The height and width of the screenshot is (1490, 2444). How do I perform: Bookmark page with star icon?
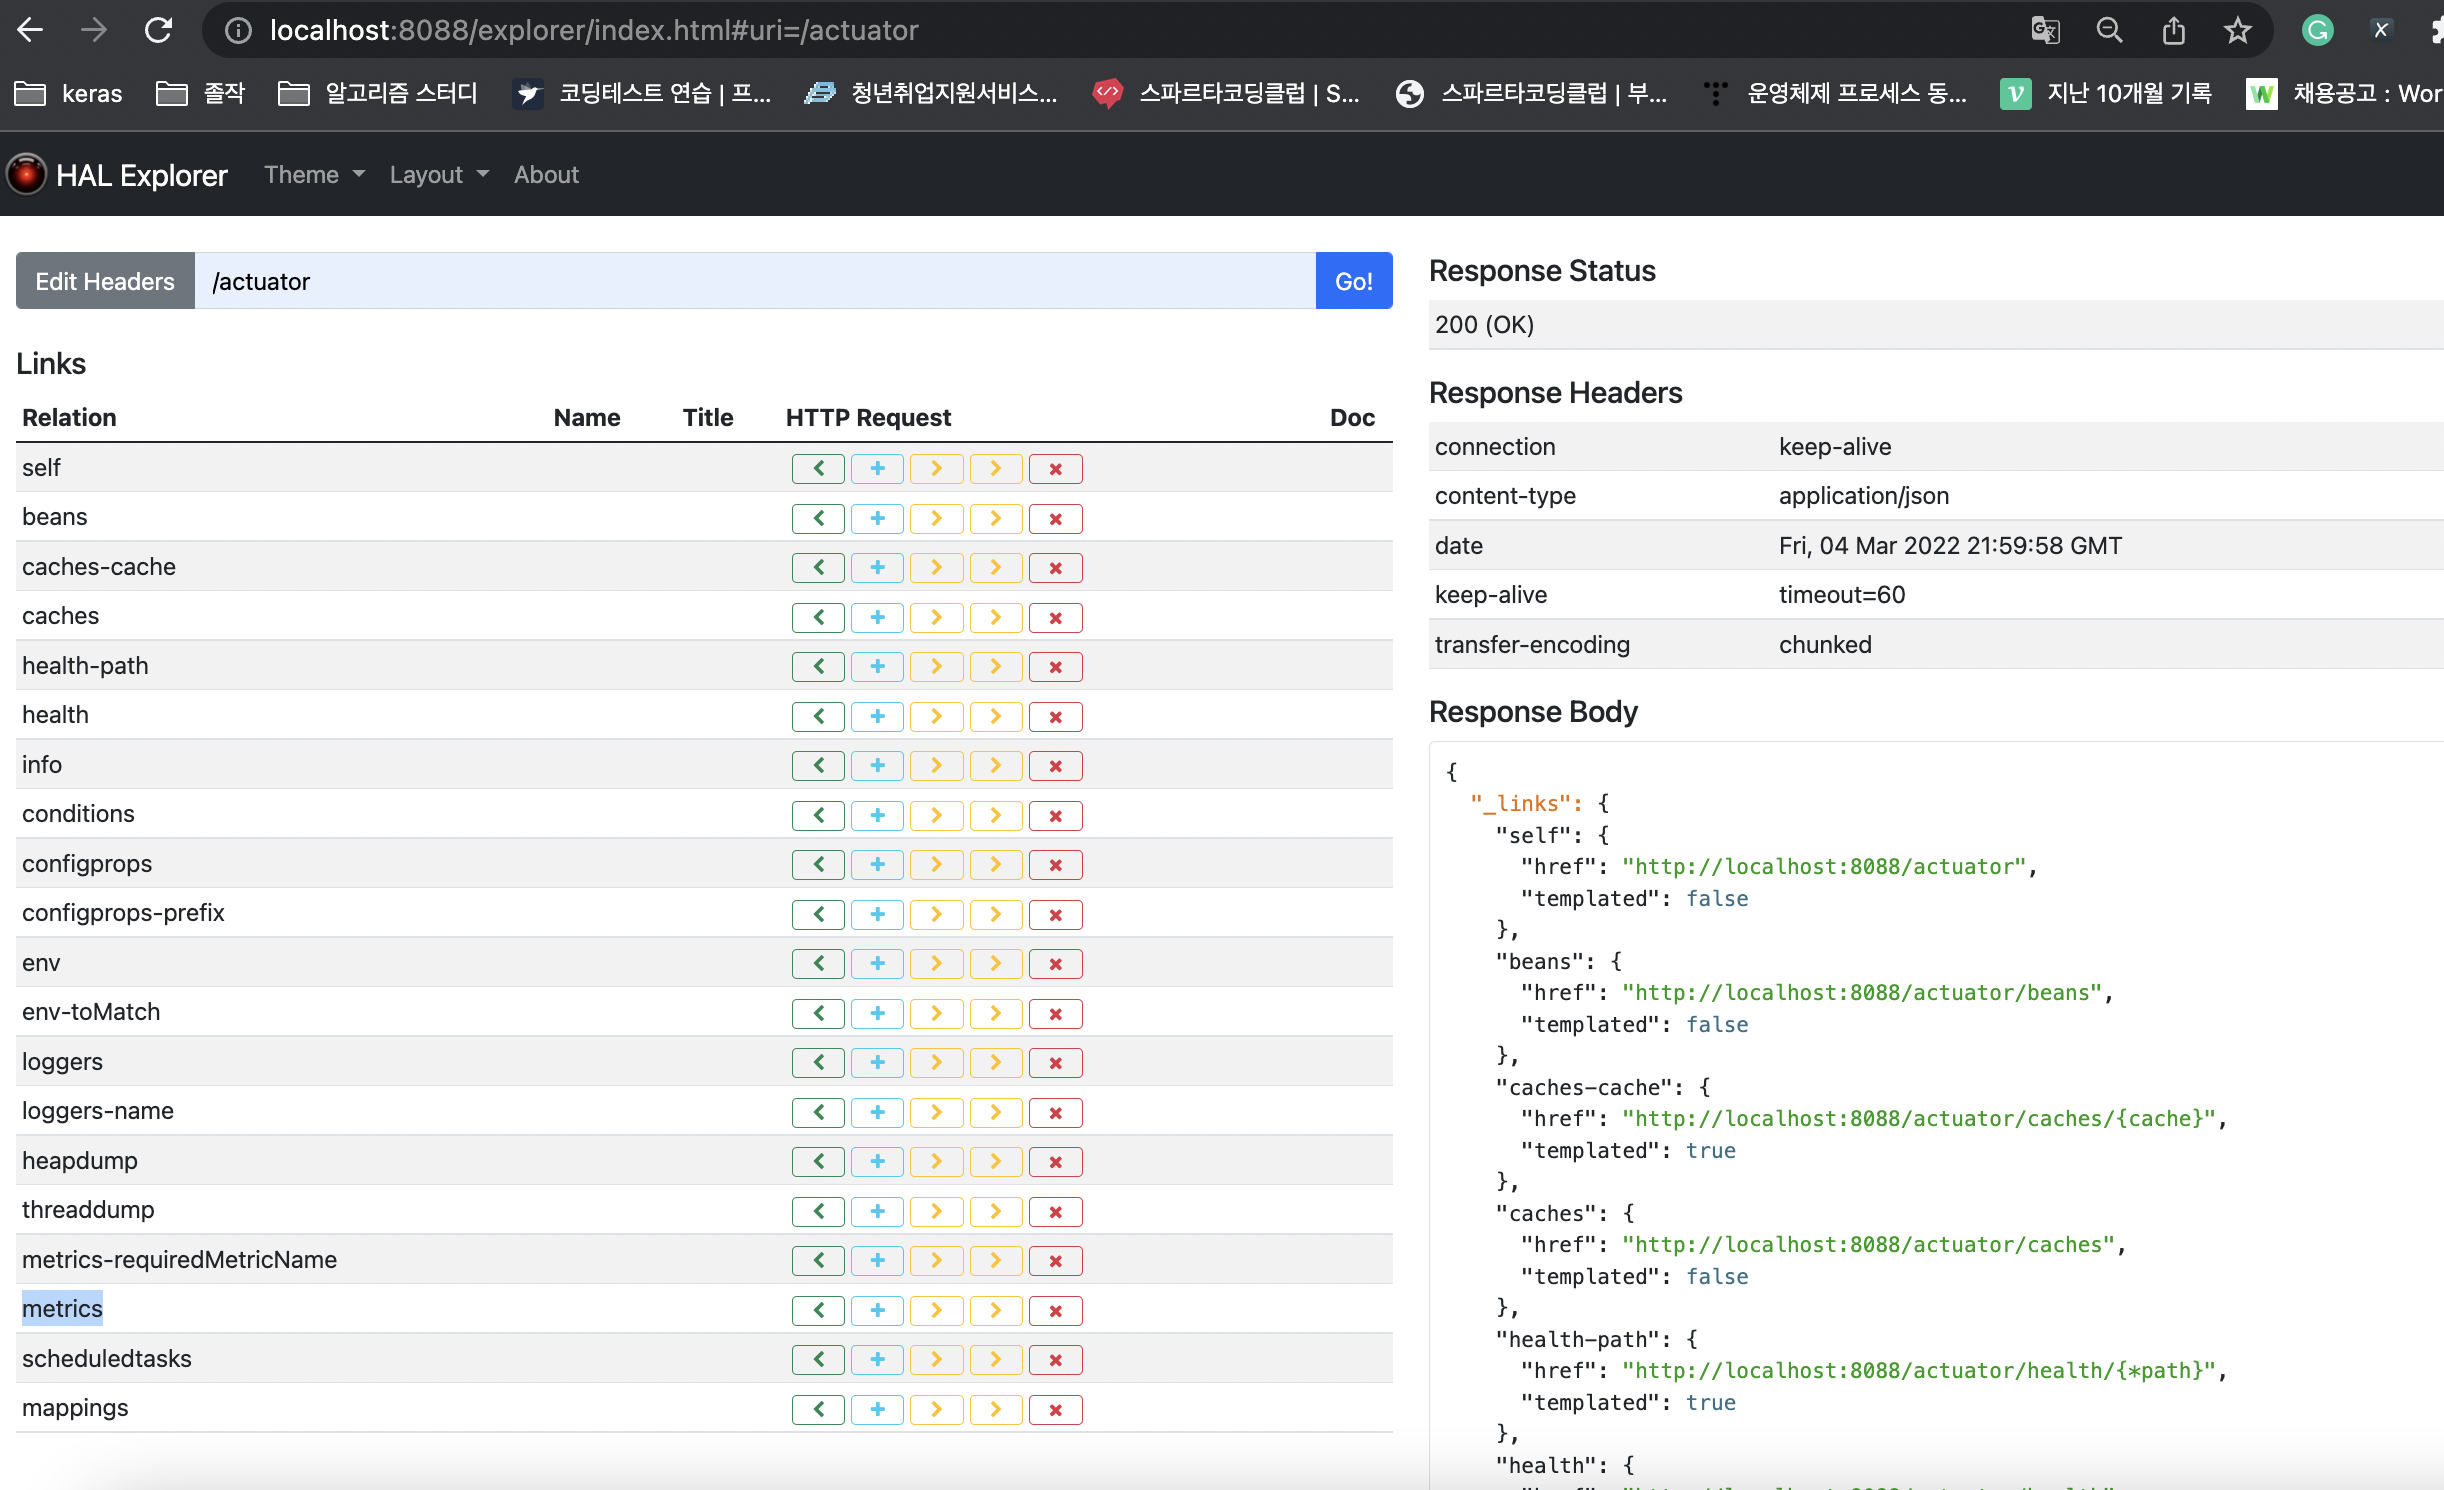(2237, 30)
